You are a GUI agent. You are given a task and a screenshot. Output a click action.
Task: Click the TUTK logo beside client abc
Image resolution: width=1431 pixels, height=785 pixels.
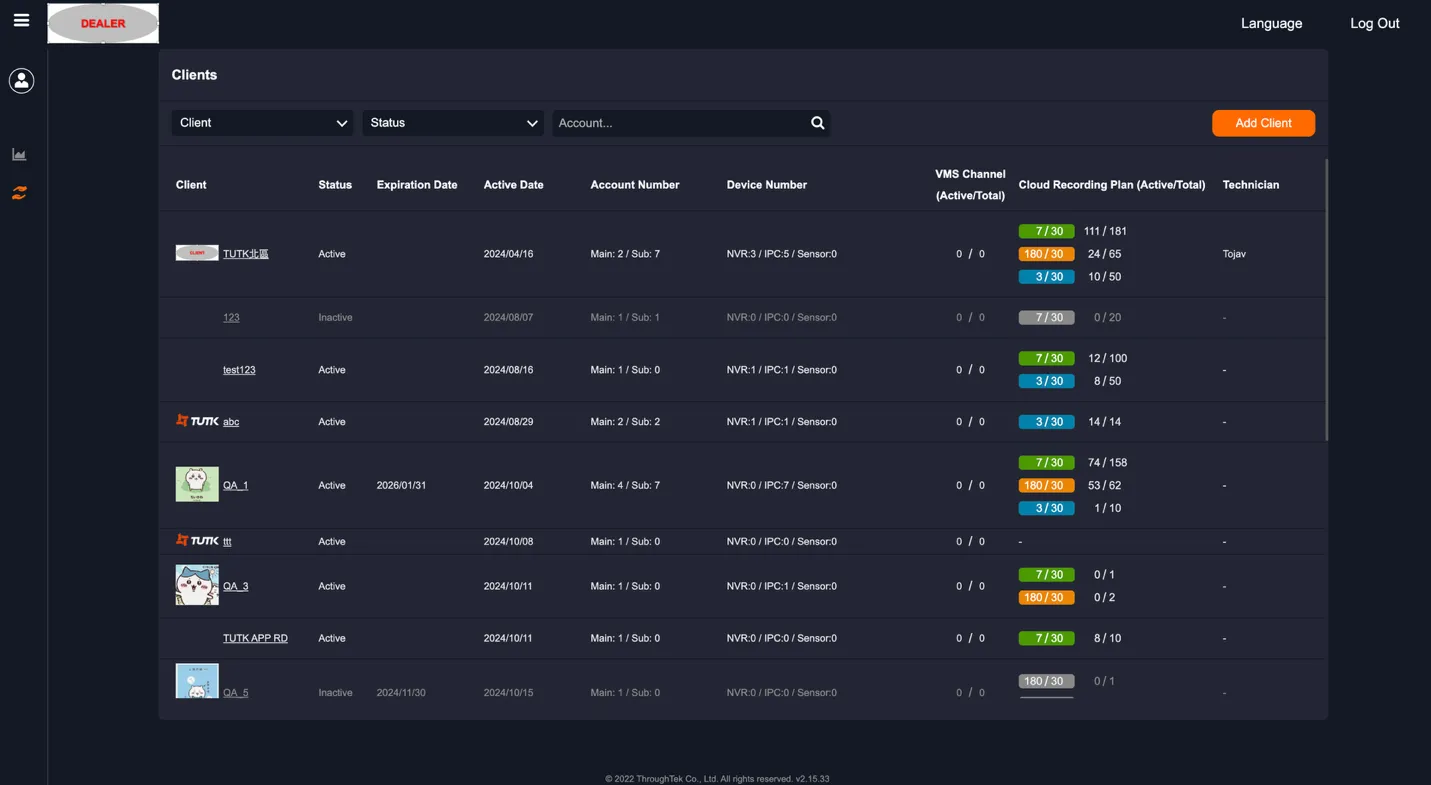coord(197,421)
